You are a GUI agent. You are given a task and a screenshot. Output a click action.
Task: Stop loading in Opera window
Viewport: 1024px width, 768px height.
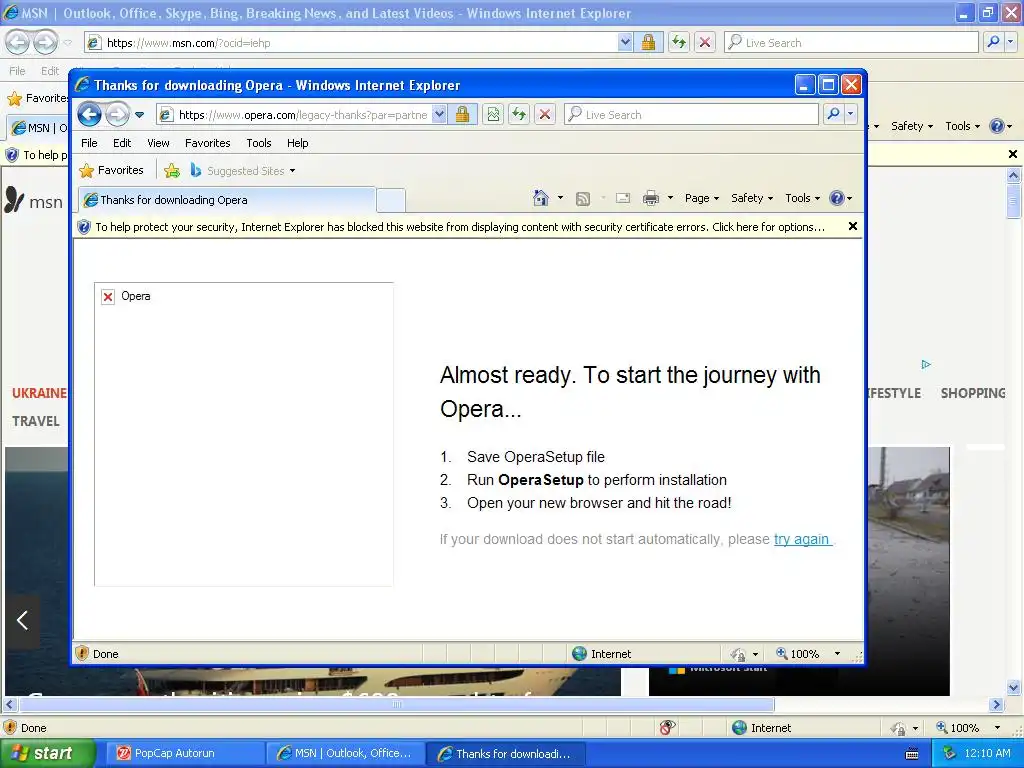click(x=545, y=115)
